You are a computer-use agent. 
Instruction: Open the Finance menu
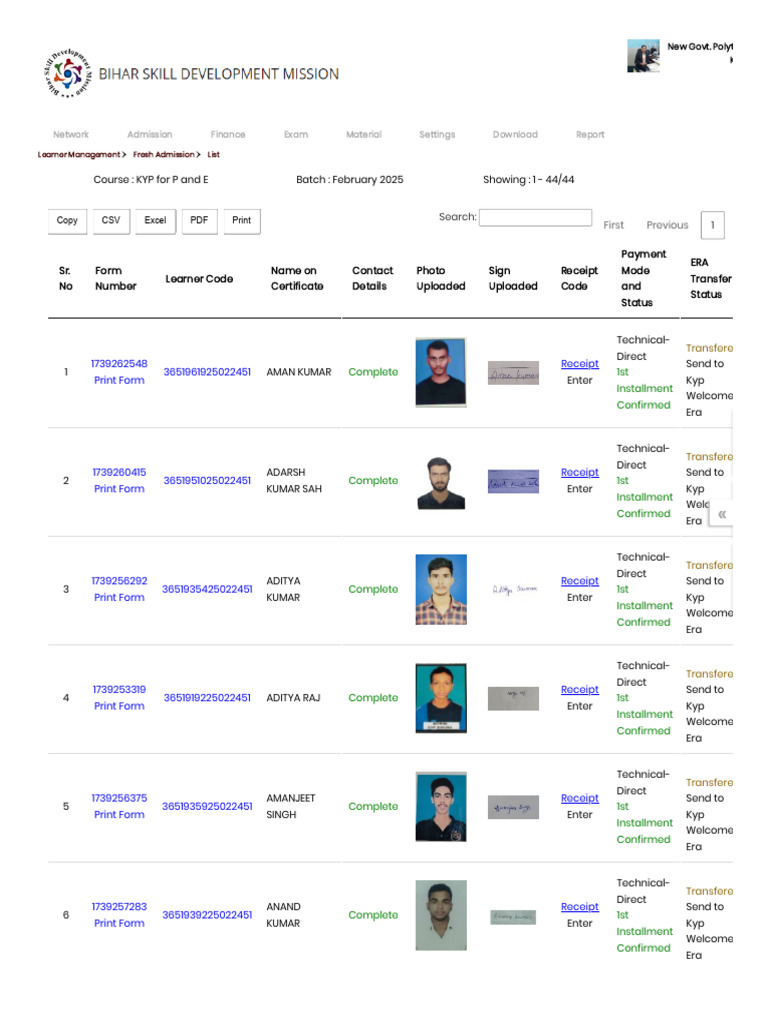click(x=228, y=134)
